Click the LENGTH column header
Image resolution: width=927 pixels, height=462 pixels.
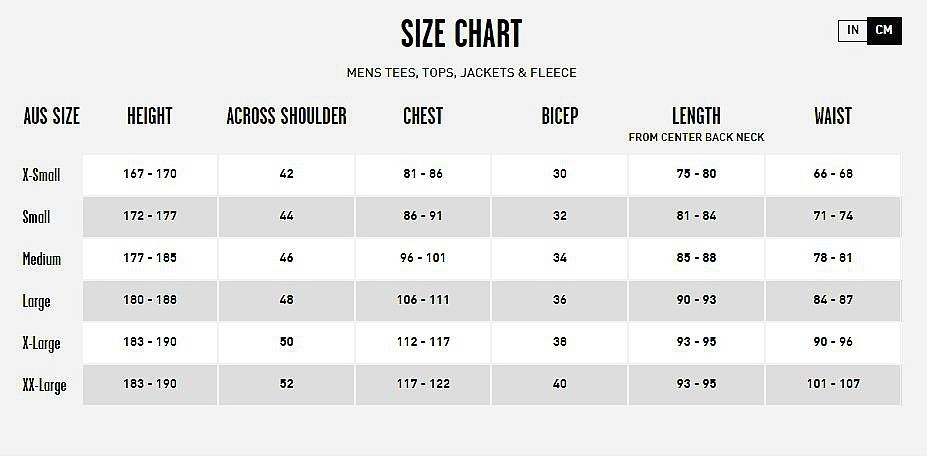[696, 116]
